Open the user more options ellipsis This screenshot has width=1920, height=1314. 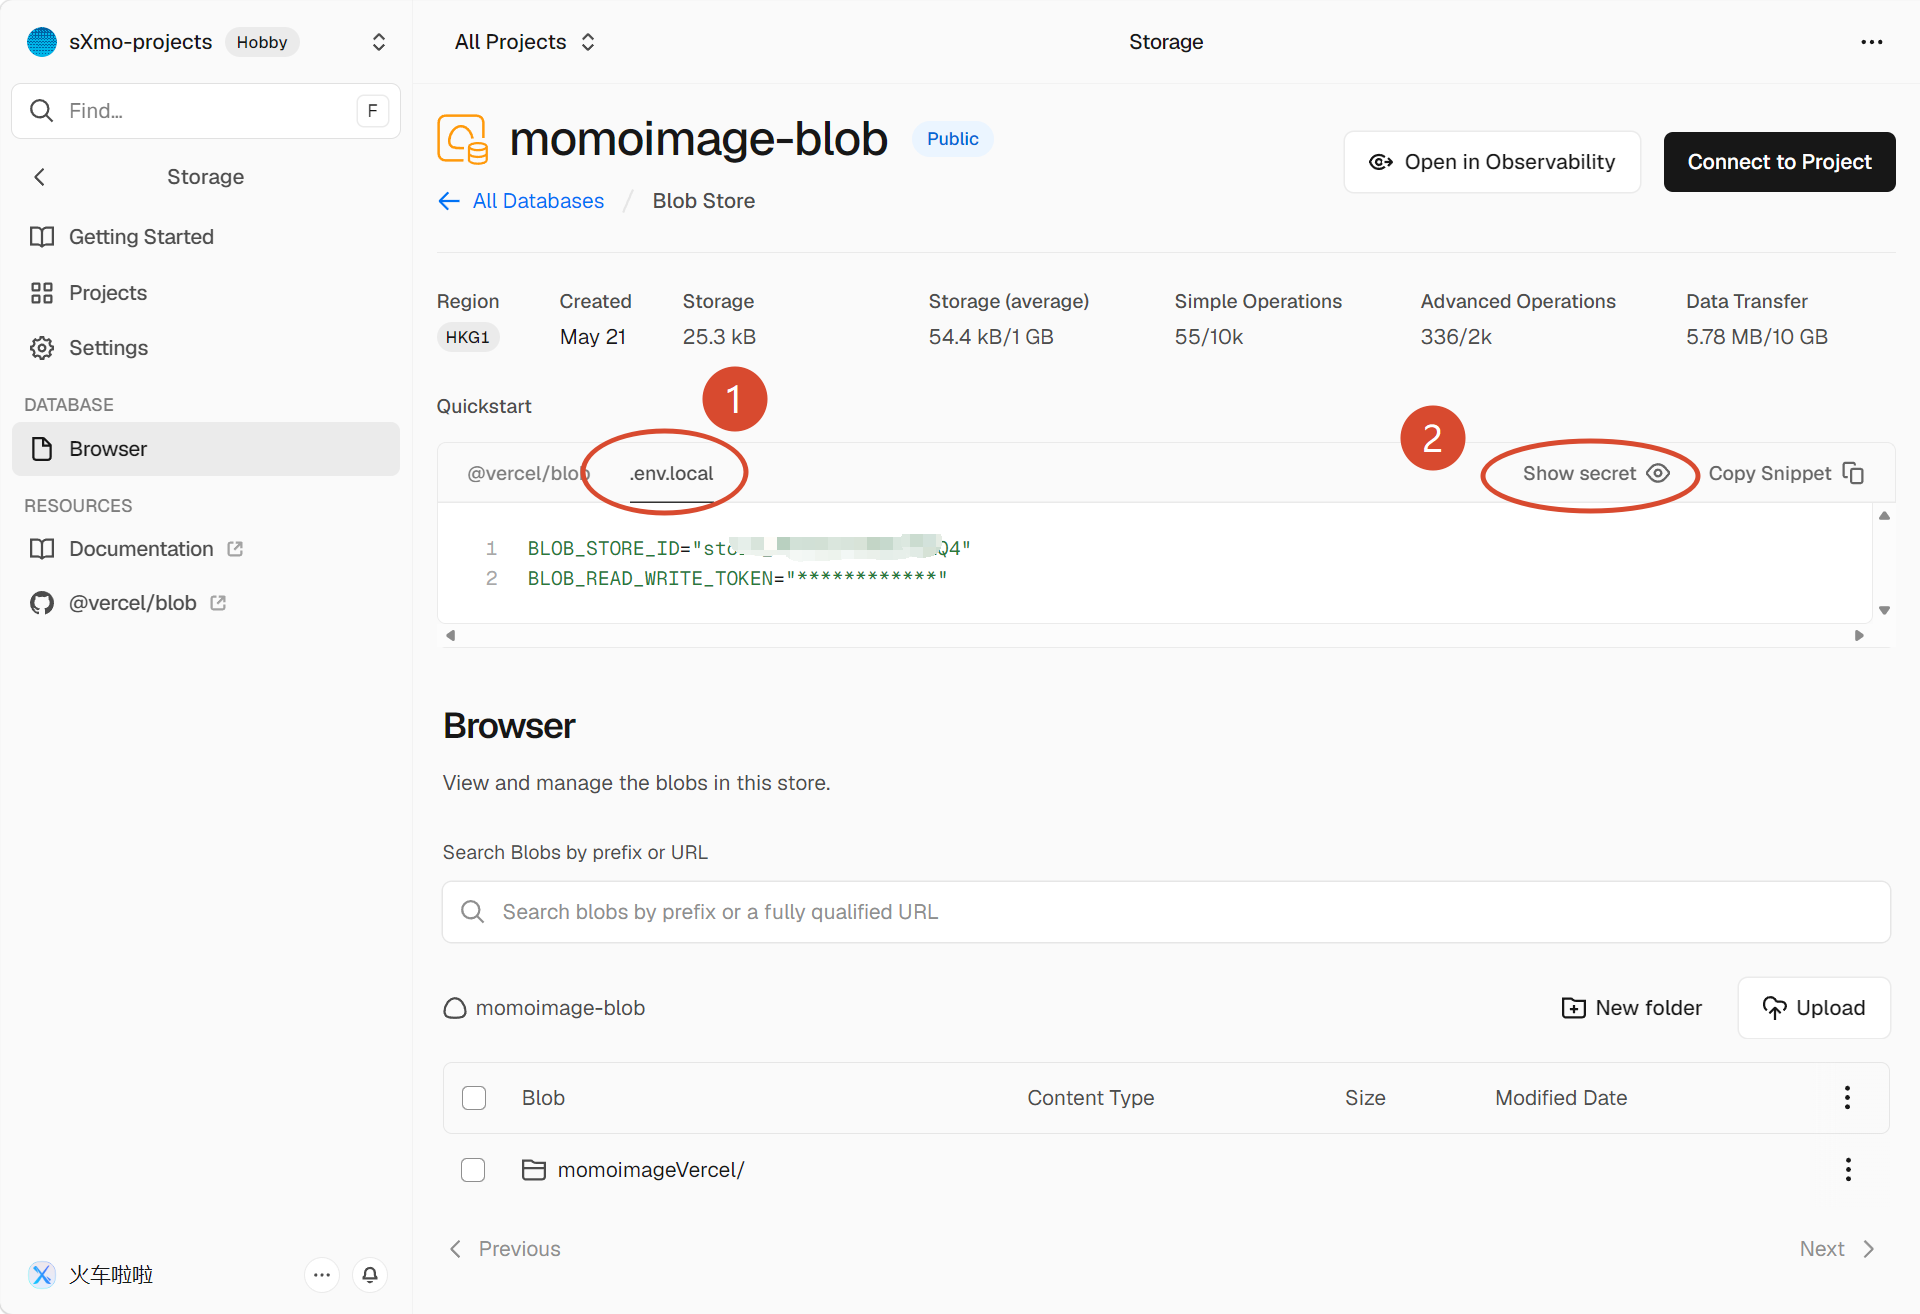(322, 1275)
